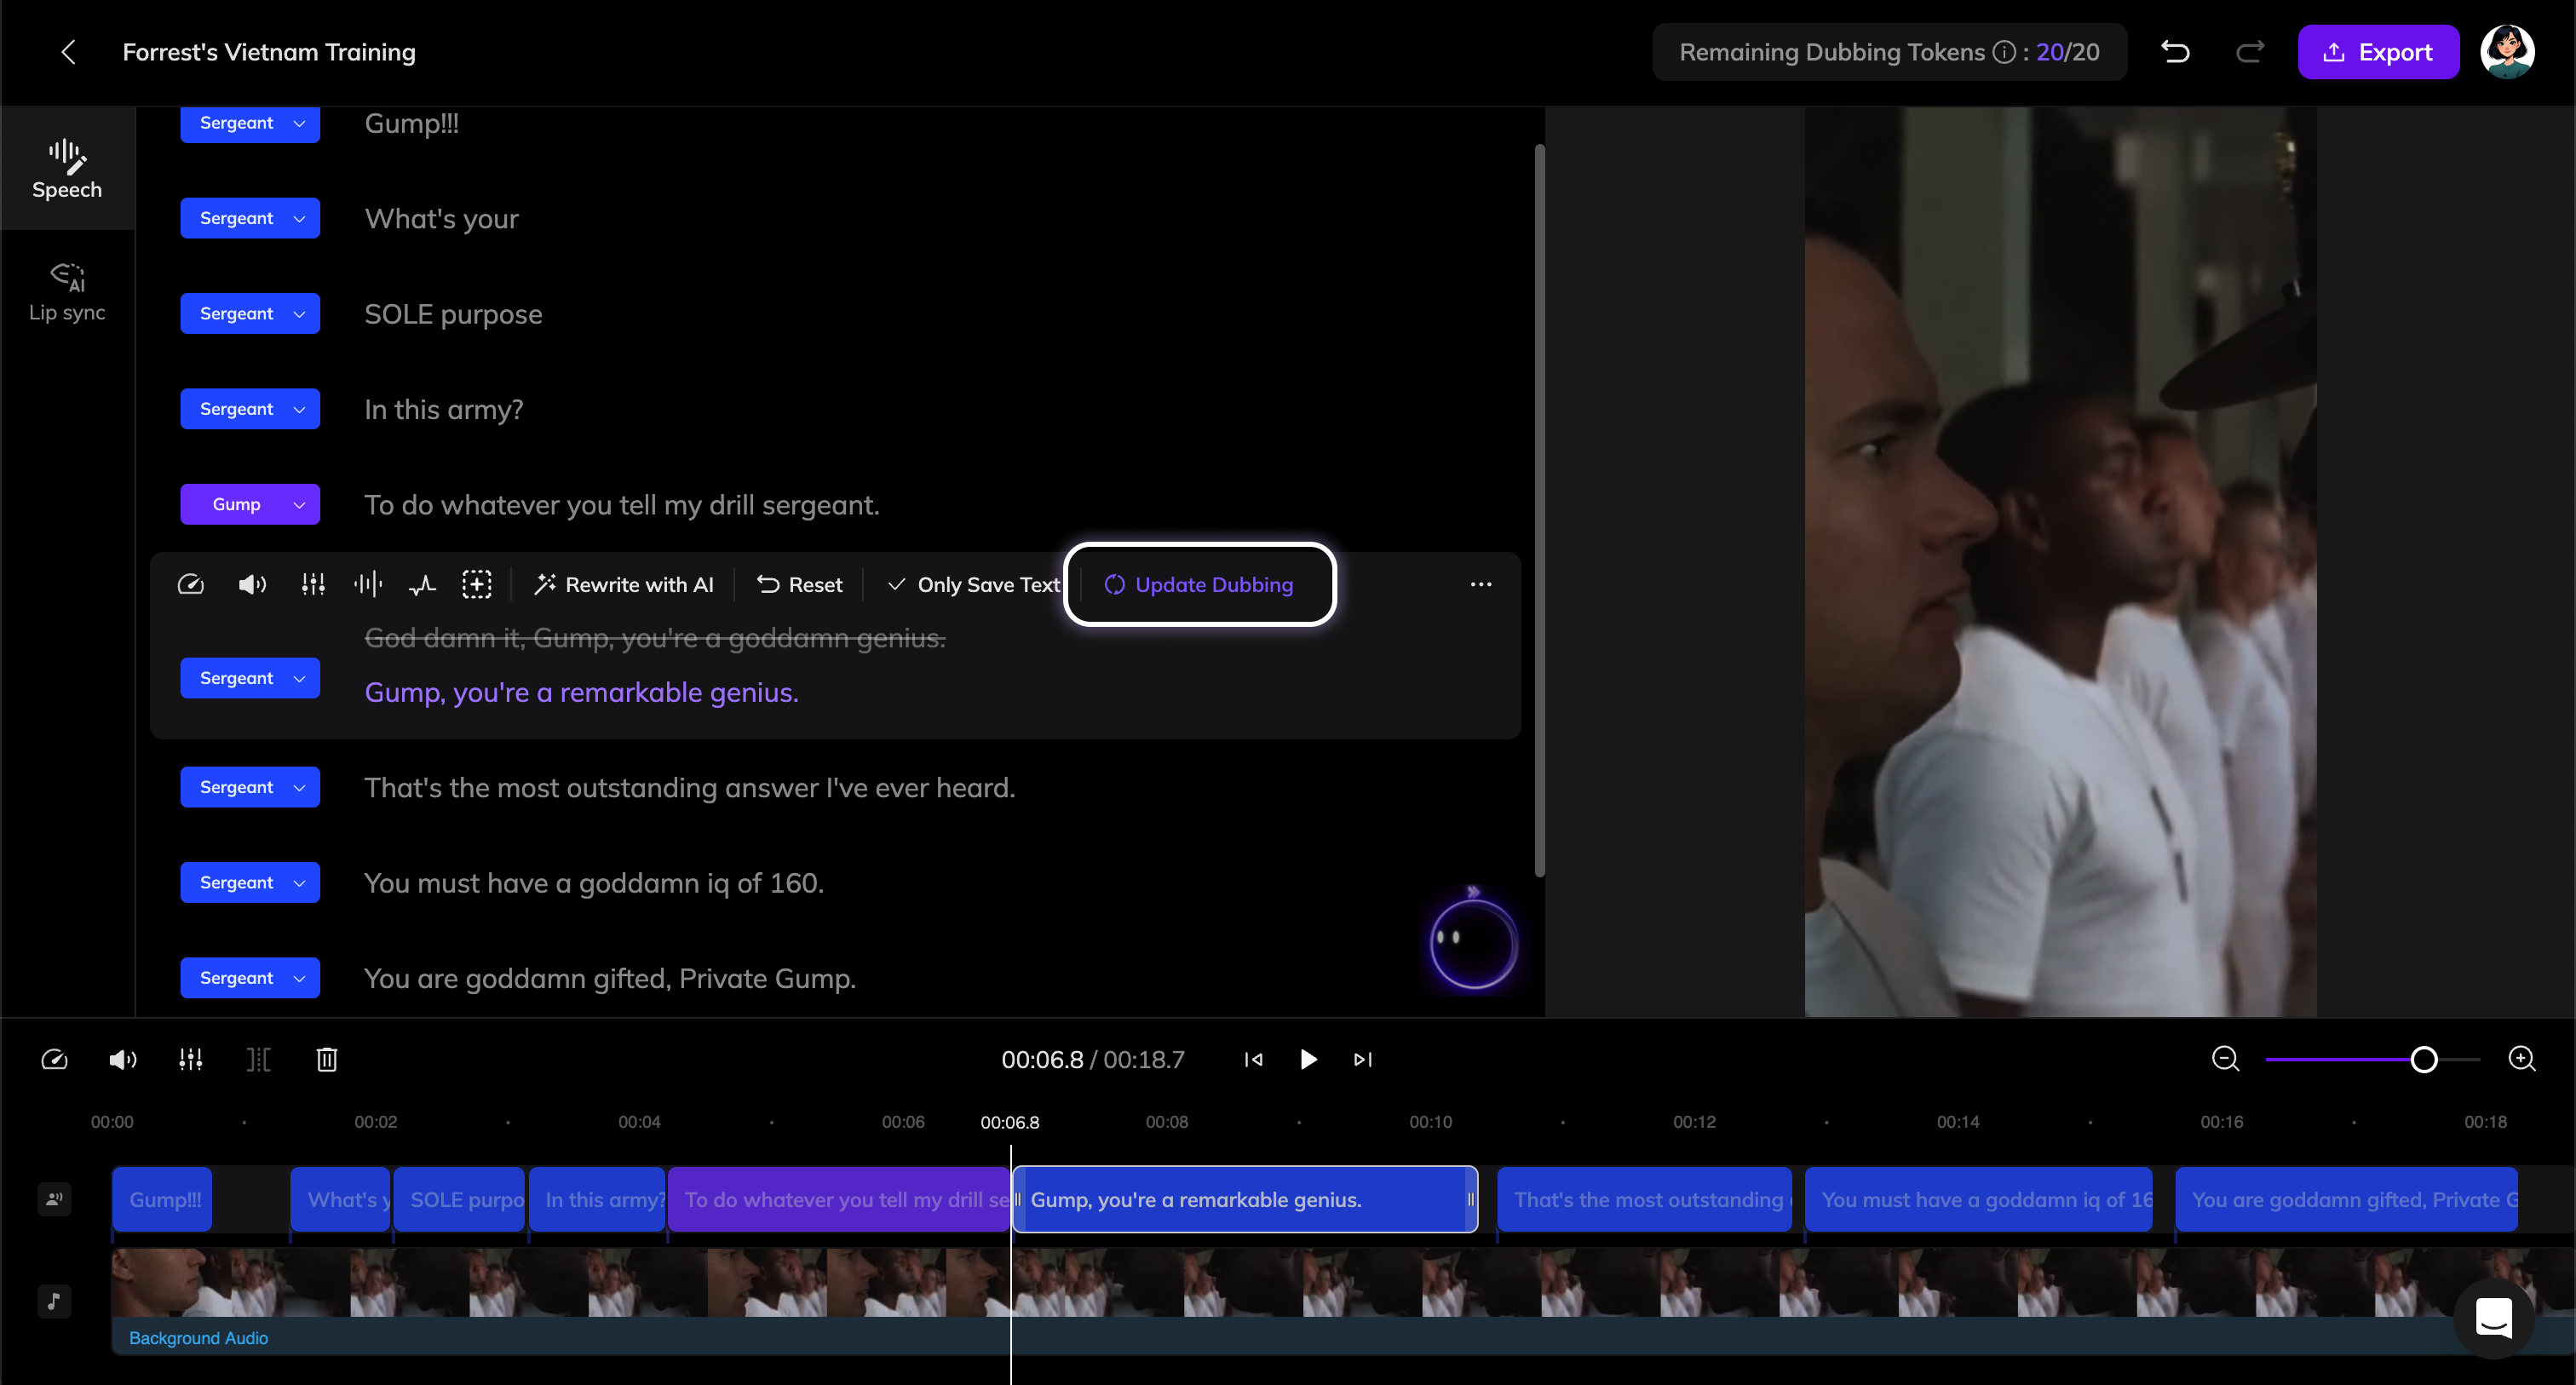Select 'In this army?' timeline clip
The width and height of the screenshot is (2576, 1385).
597,1199
